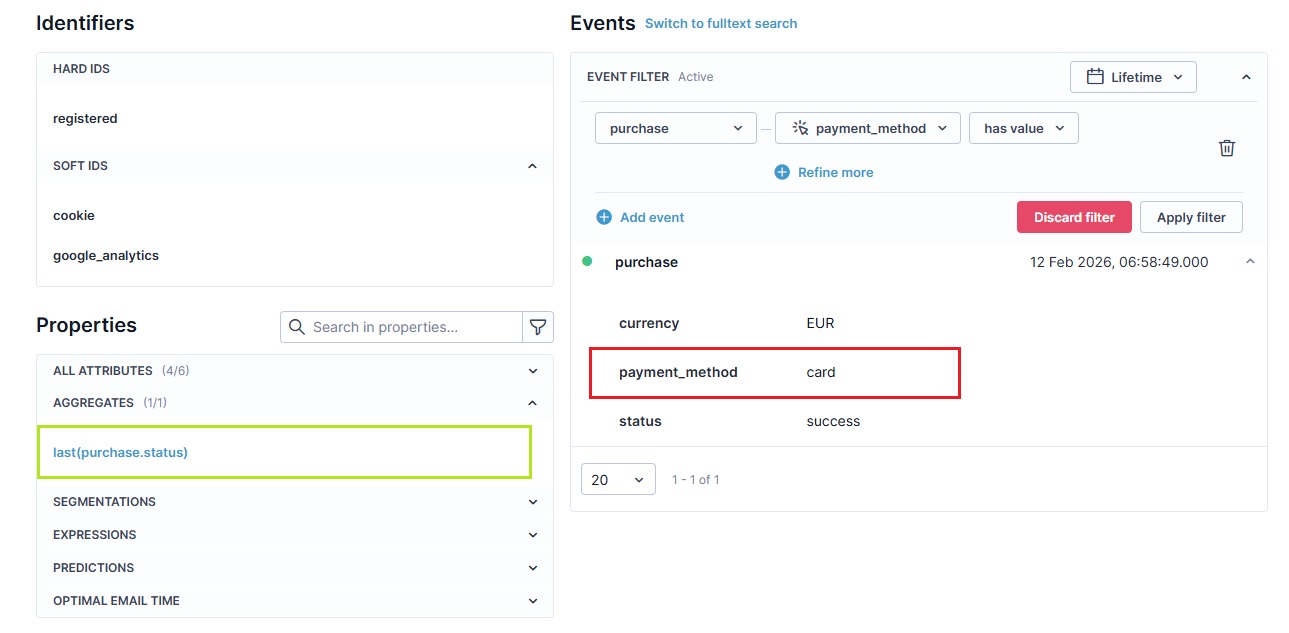Viewport: 1289px width, 633px height.
Task: Collapse the Event Filter panel chevron
Action: click(1246, 77)
